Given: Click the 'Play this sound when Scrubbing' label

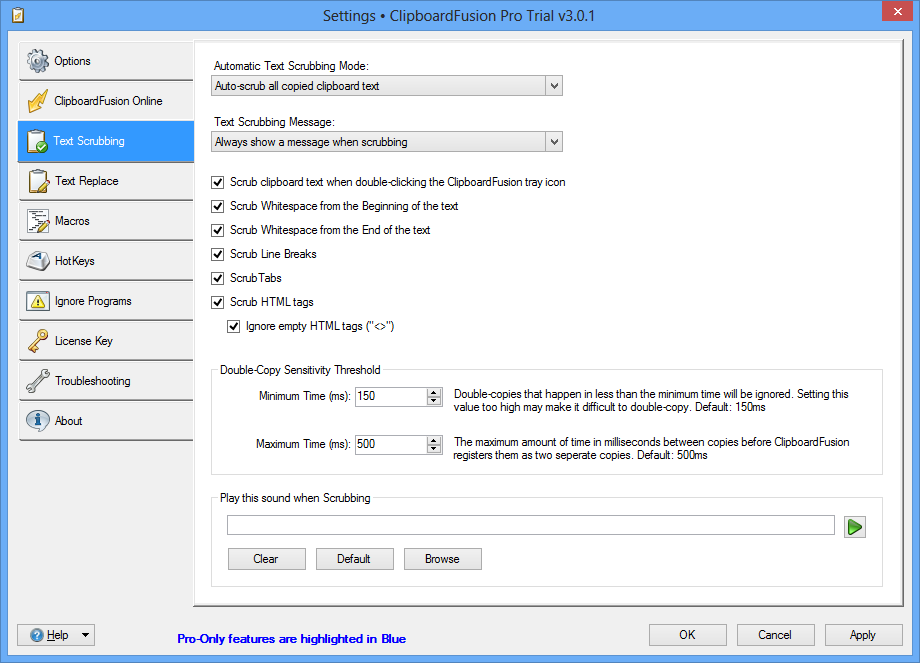Looking at the screenshot, I should click(295, 498).
